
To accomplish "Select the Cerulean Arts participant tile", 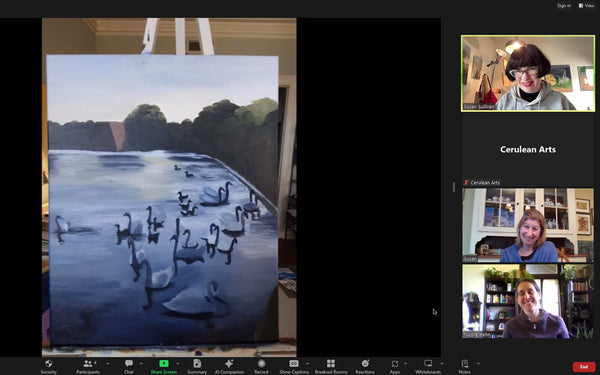I will tap(528, 150).
